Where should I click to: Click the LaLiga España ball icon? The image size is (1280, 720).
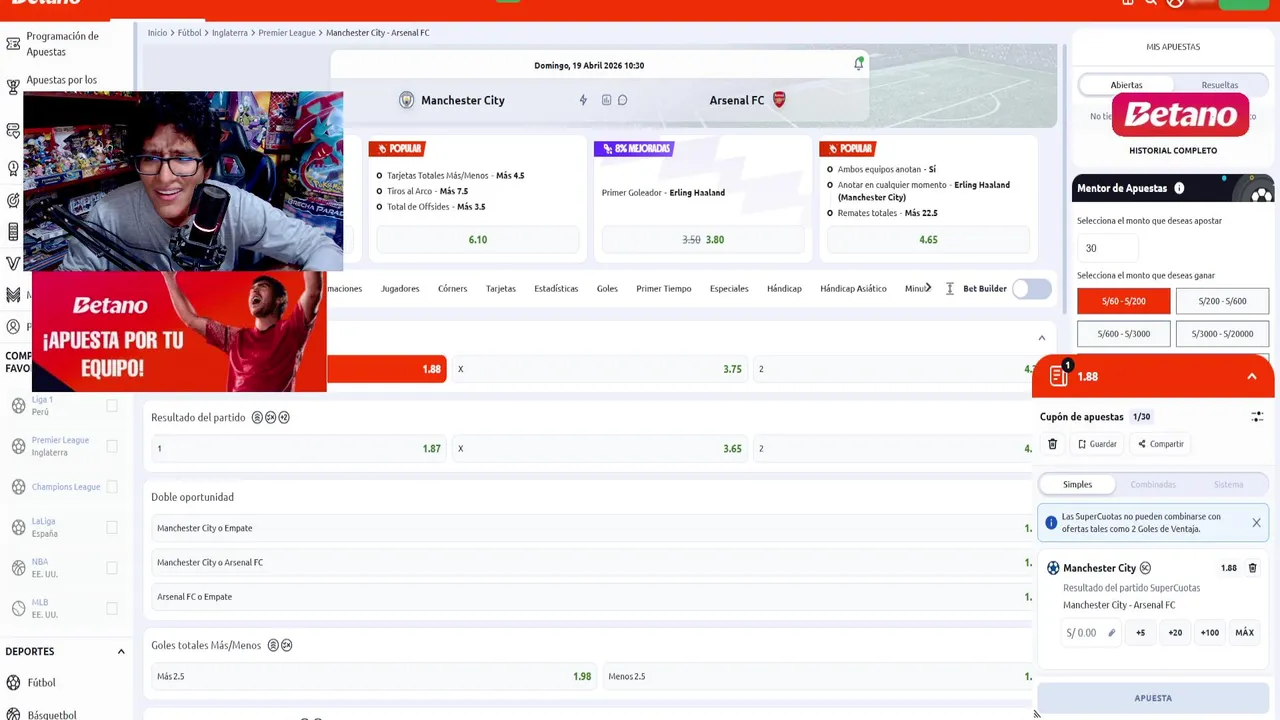18,527
